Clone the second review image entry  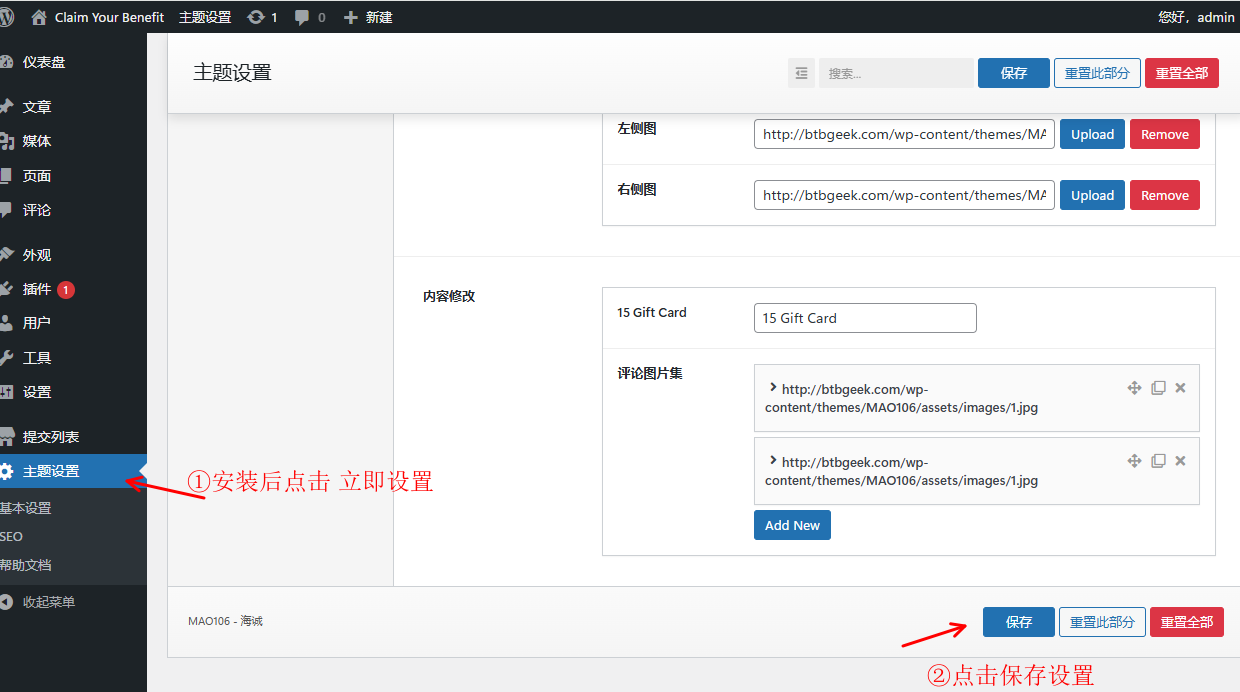(1158, 461)
